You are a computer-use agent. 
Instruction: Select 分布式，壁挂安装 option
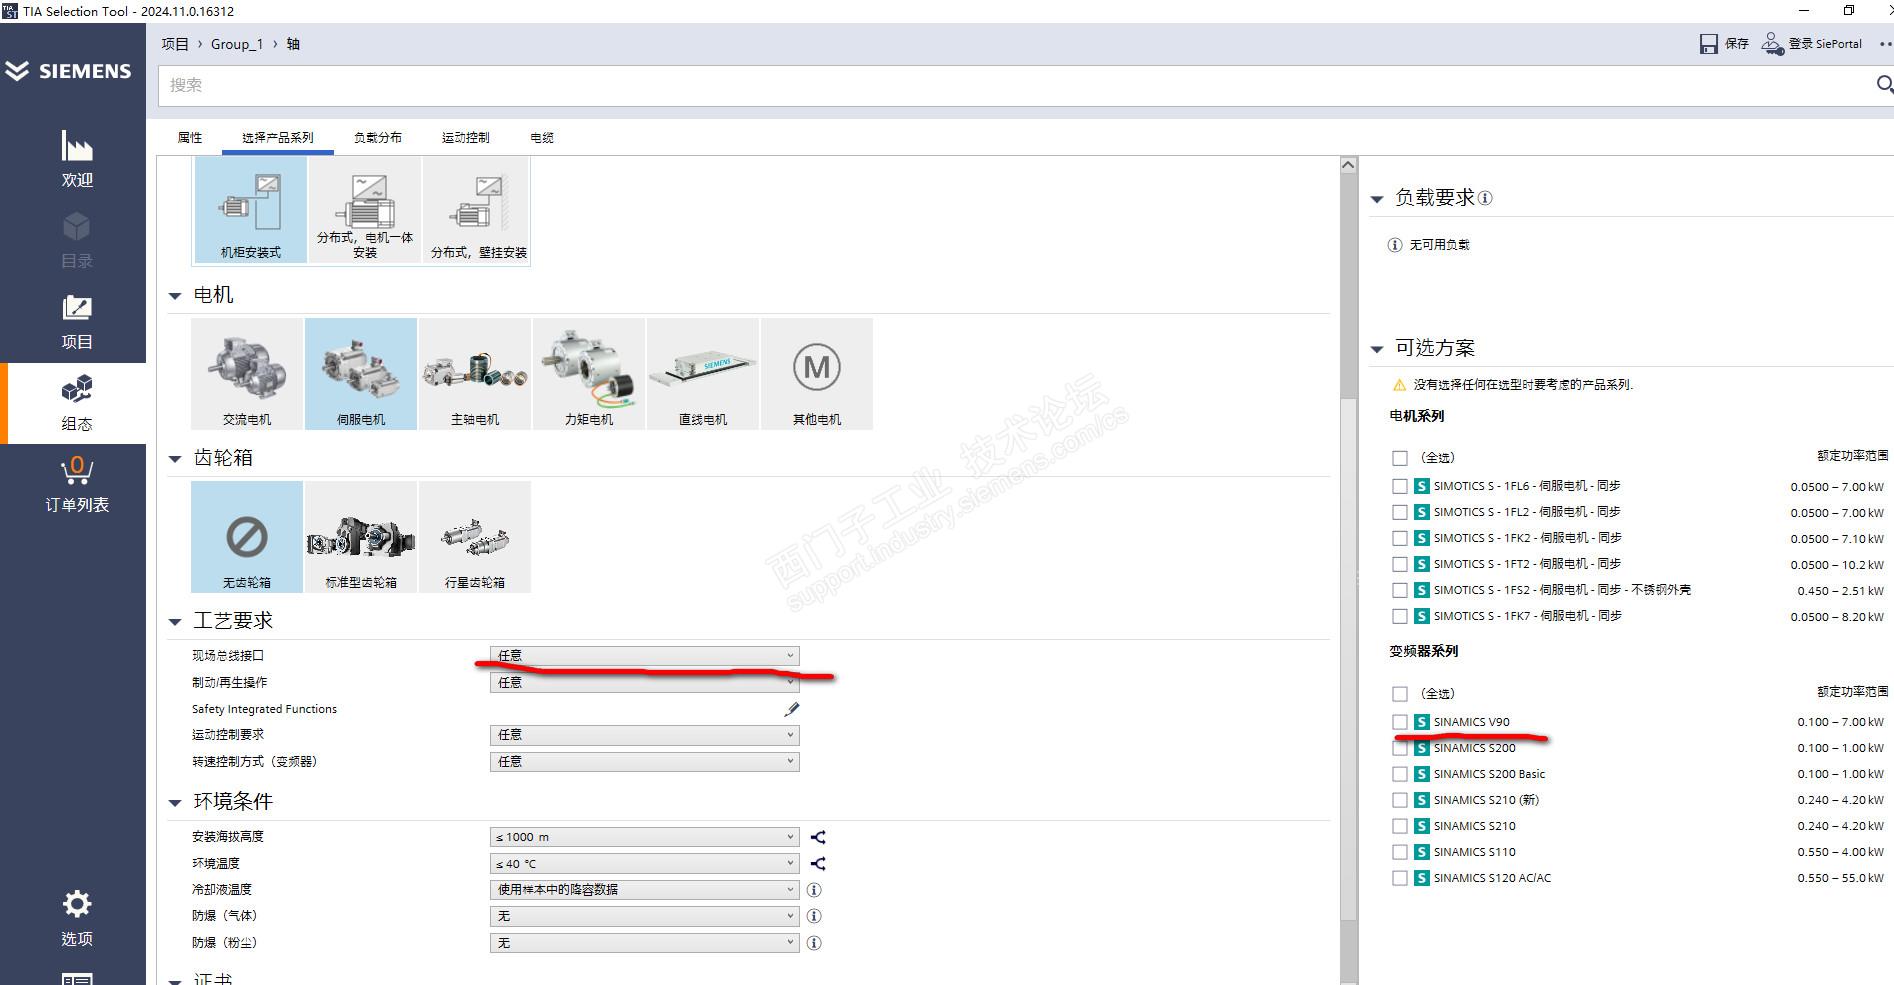[x=478, y=211]
